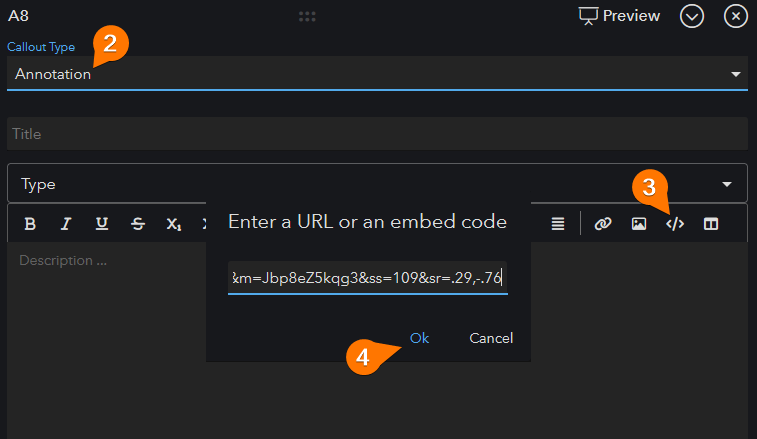This screenshot has height=439, width=757.
Task: Collapse the panel with the chevron-down circle
Action: 692,16
